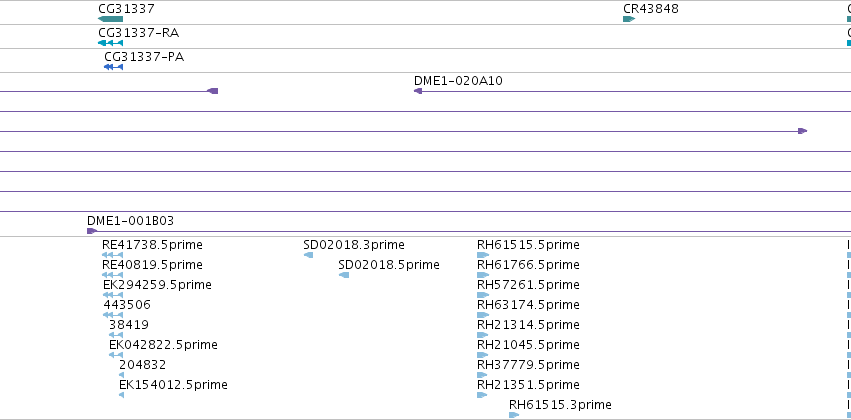Click the CR43848 gene arrow glyph
This screenshot has width=851, height=420.
629,19
